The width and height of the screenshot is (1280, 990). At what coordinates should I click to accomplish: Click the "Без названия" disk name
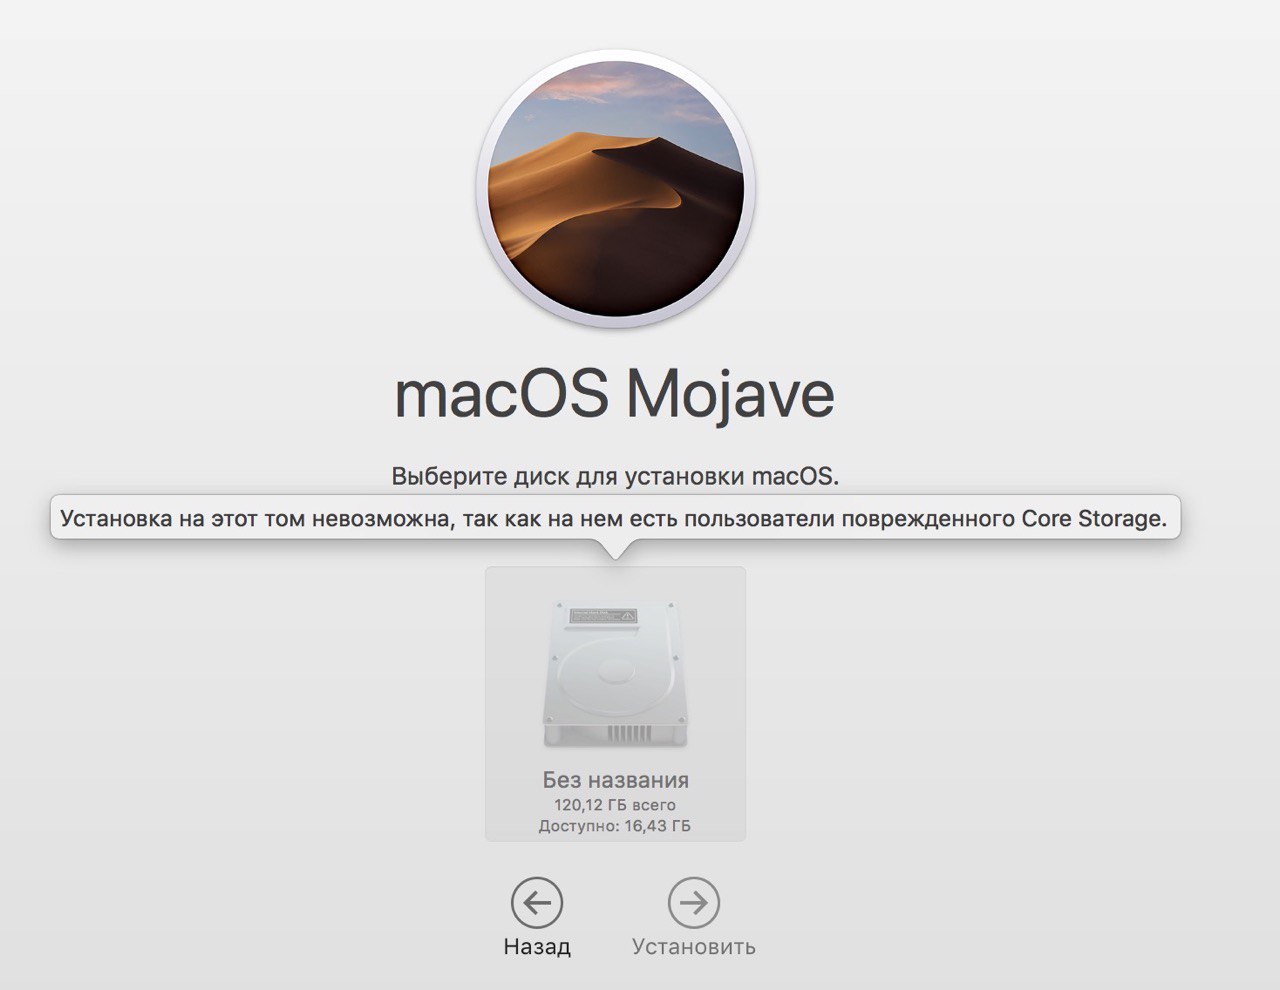pyautogui.click(x=615, y=780)
